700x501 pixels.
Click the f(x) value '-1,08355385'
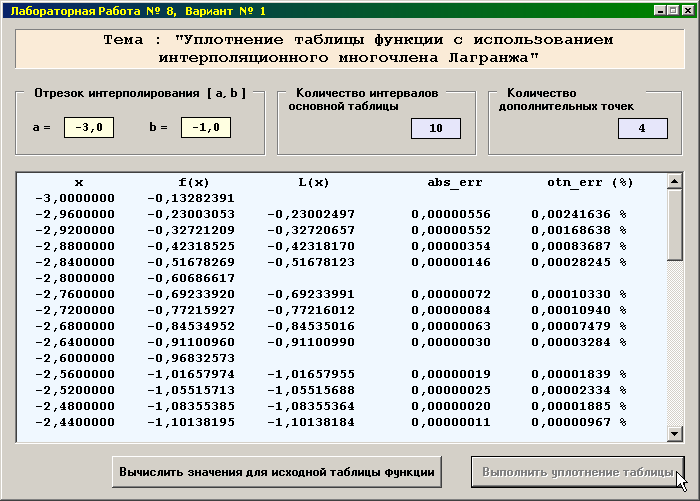pyautogui.click(x=191, y=406)
